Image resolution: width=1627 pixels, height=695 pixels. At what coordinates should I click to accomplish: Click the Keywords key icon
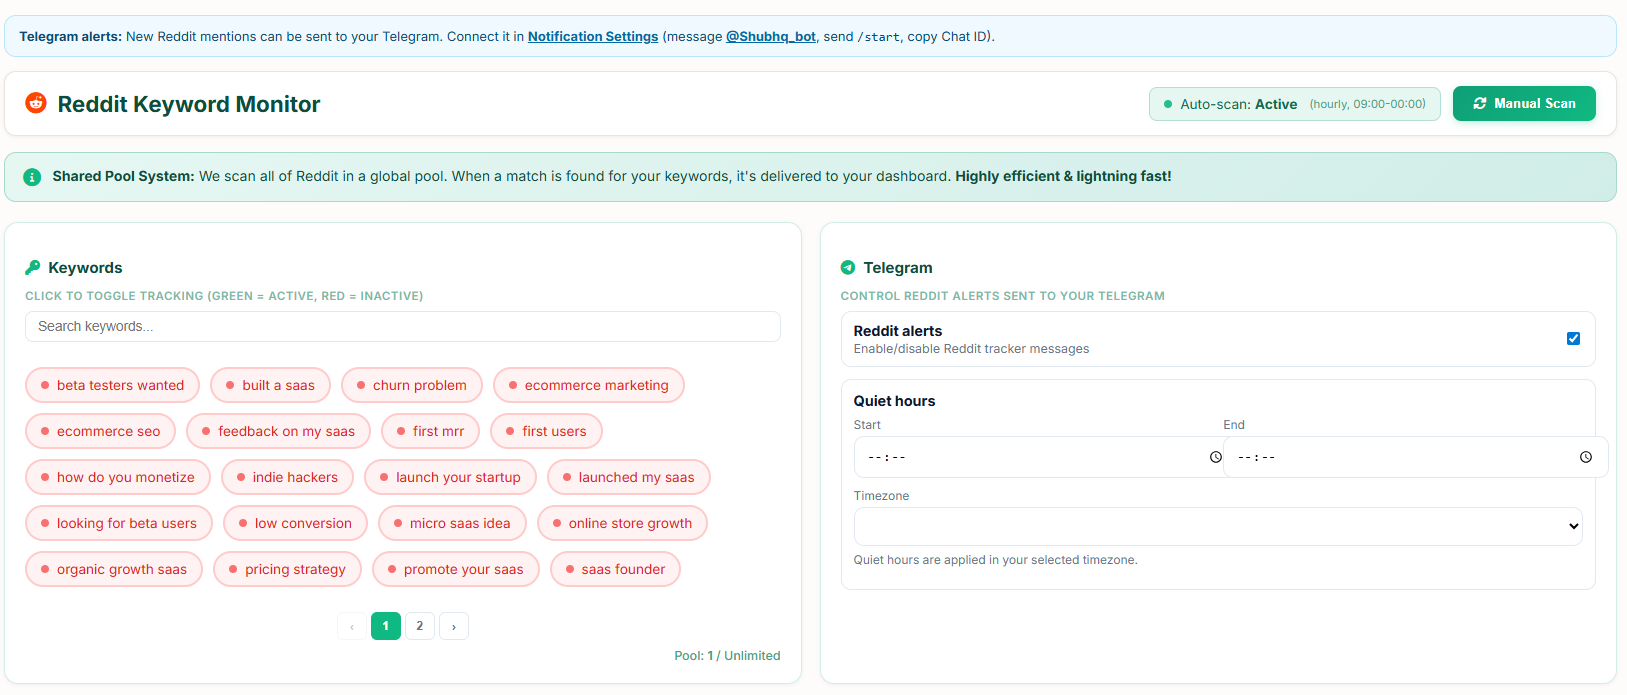coord(33,268)
